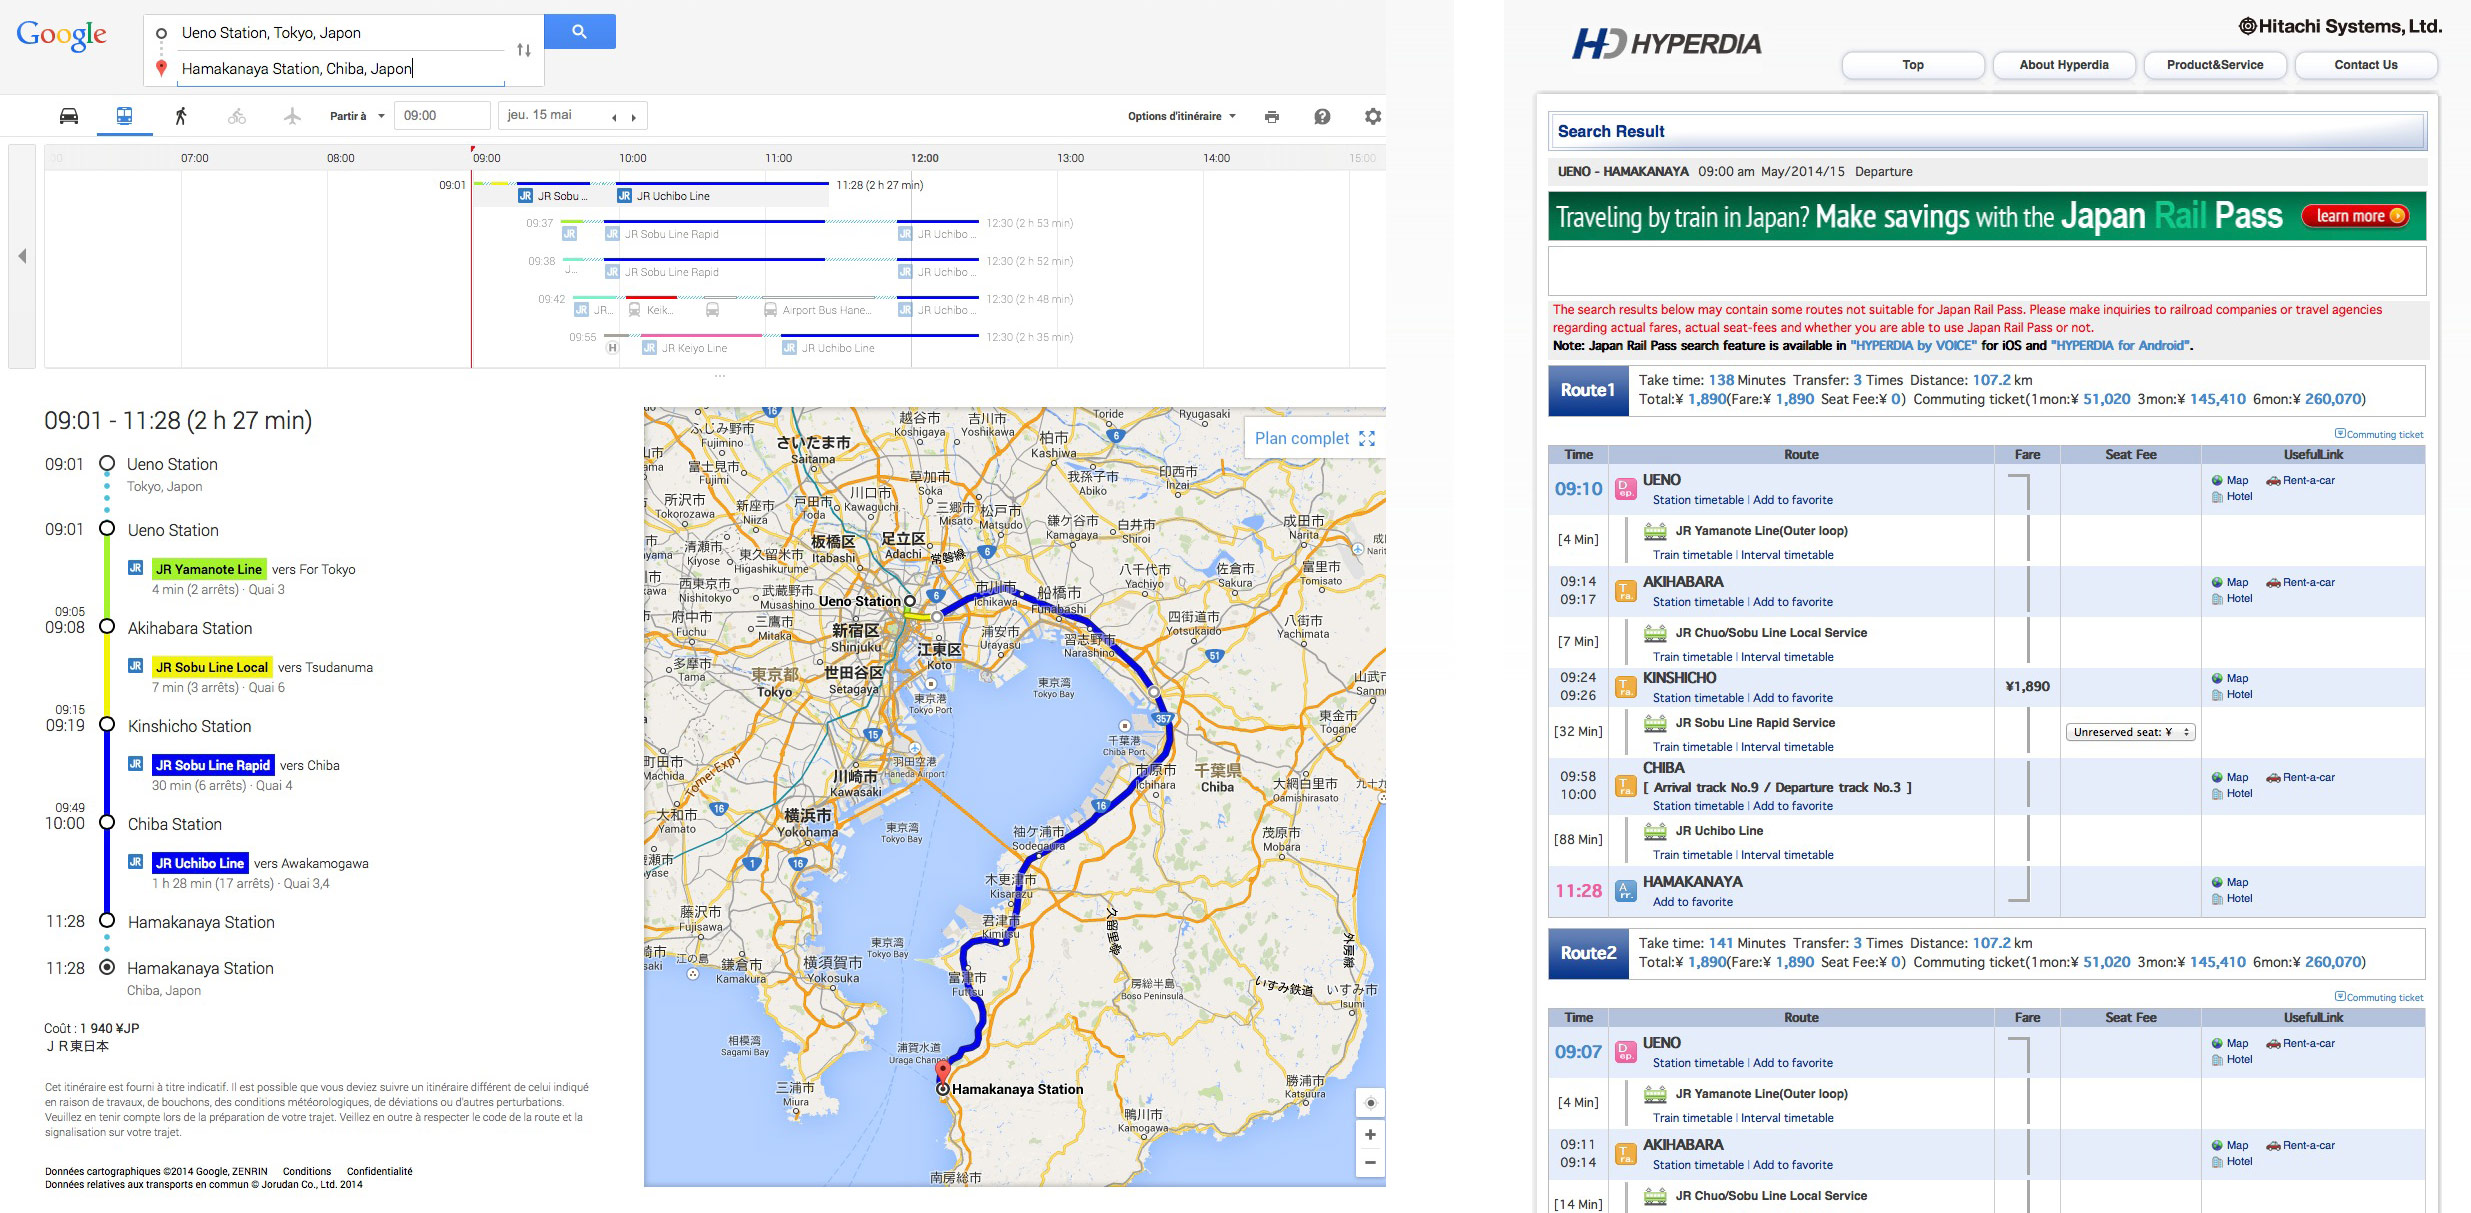
Task: Click the JR Uchibo Line label in directions
Action: click(200, 863)
